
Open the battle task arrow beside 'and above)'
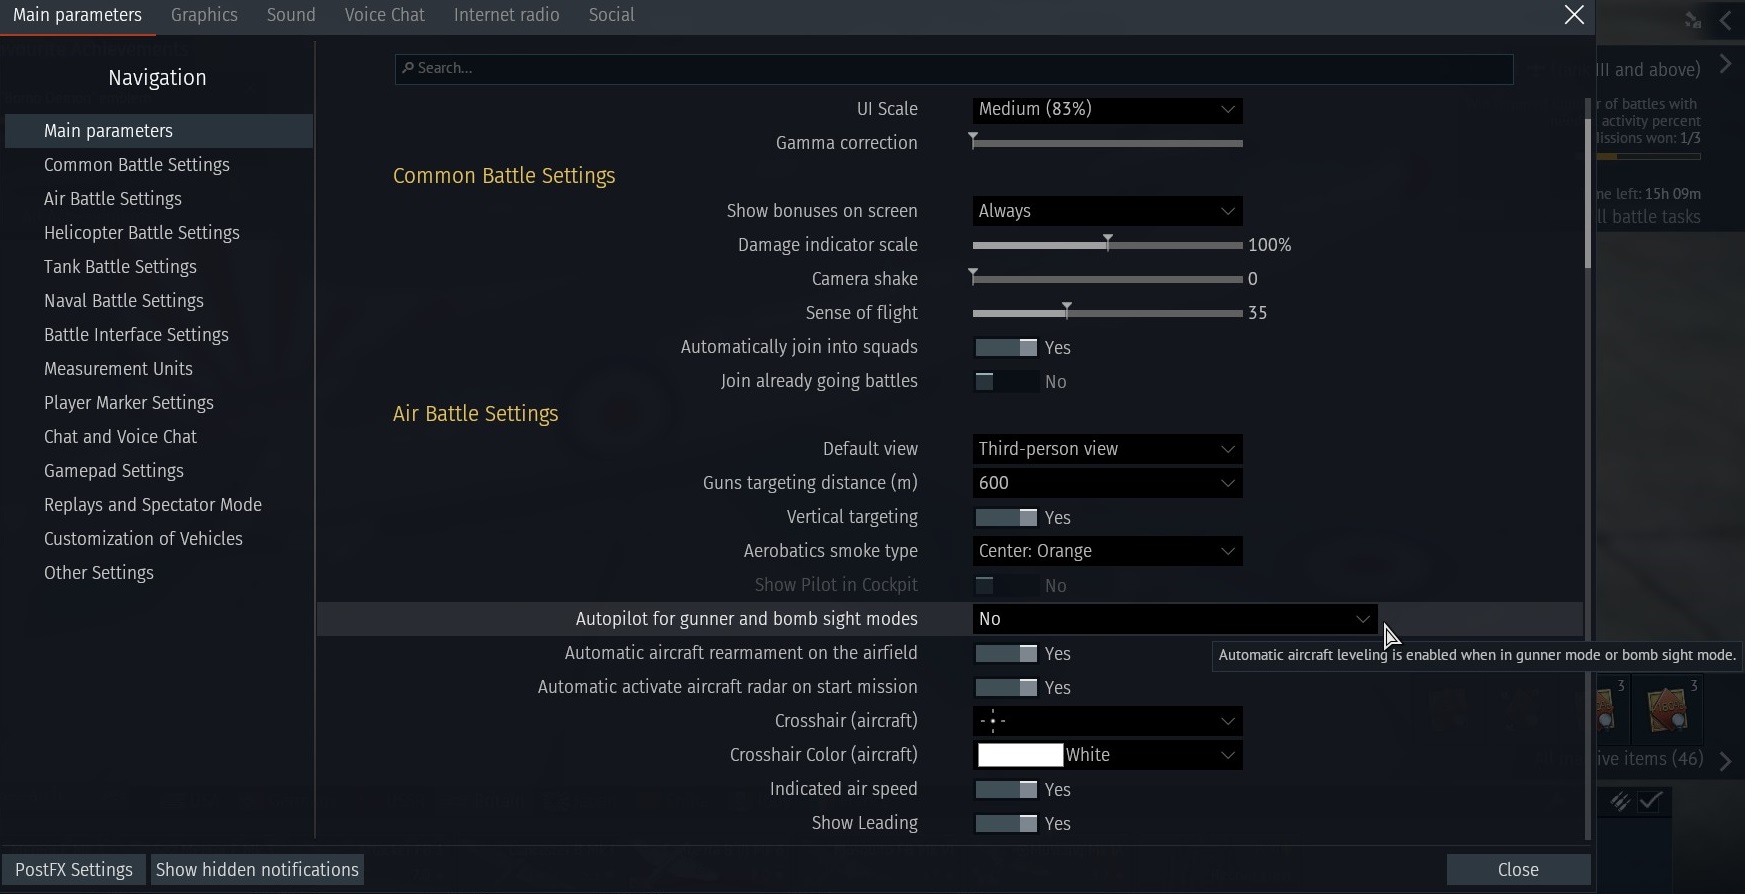pos(1726,65)
